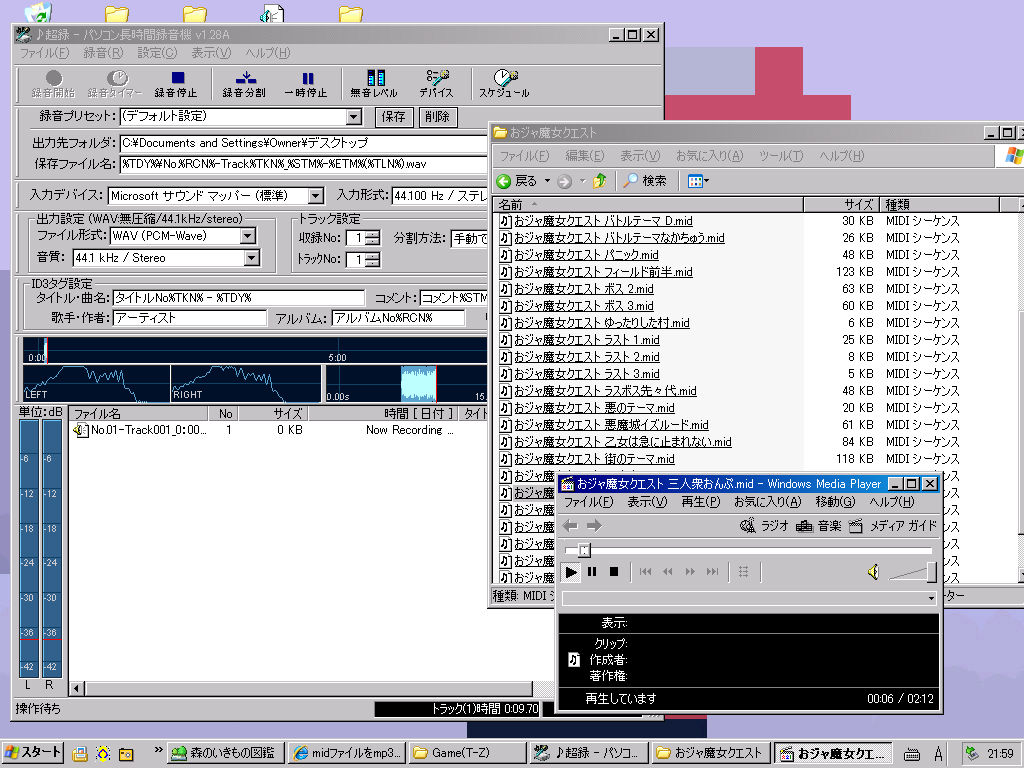Click the 出力先フォルダ path field
Image resolution: width=1024 pixels, height=768 pixels.
(x=304, y=143)
